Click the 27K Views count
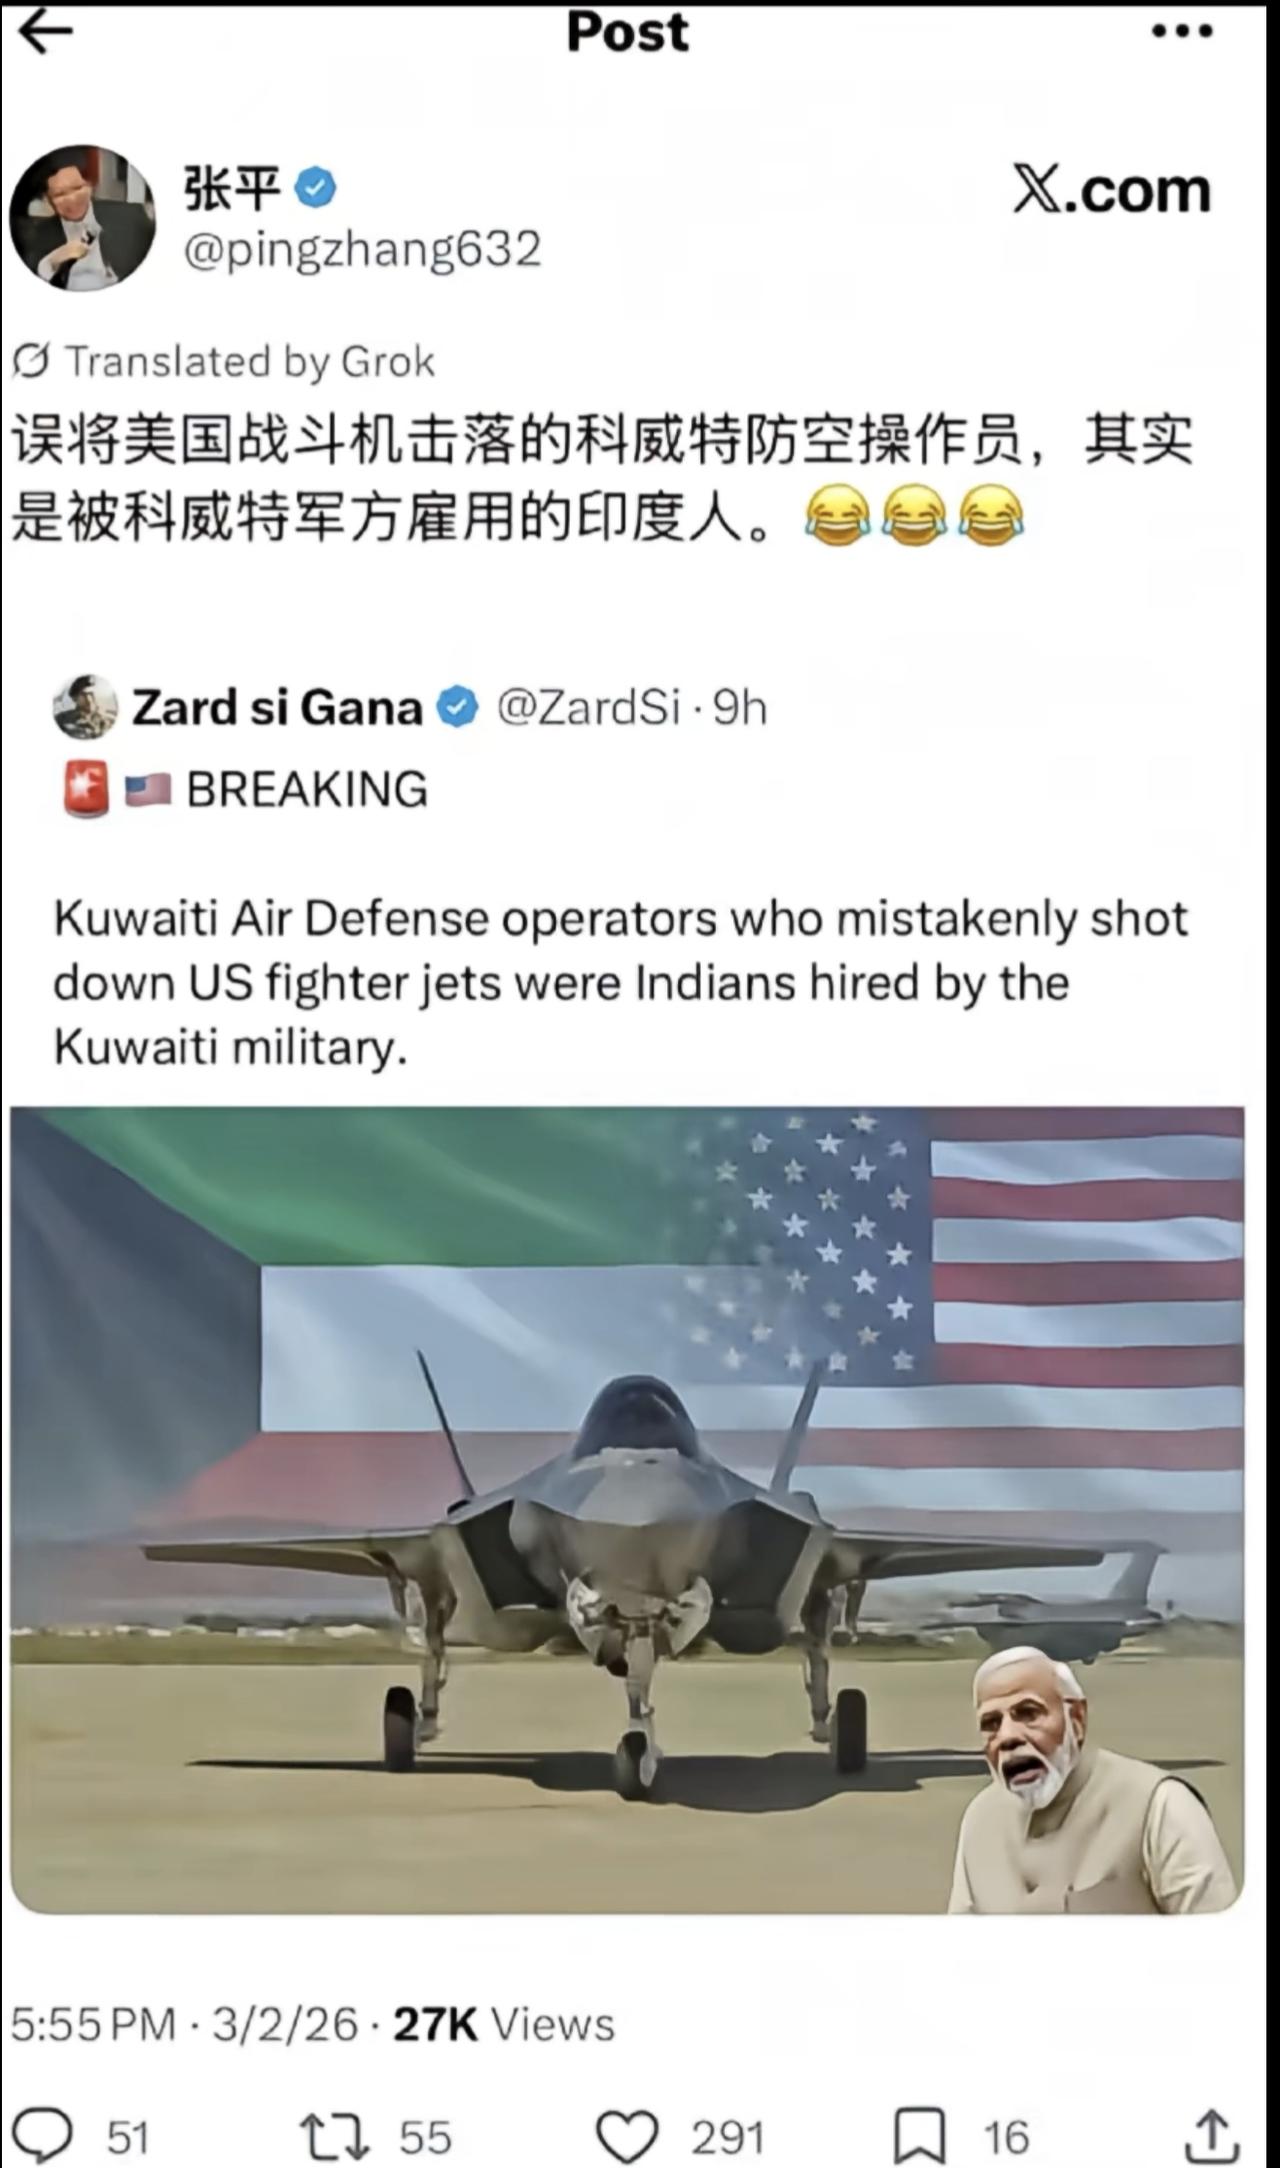Screen dimensions: 1280x2168 [504, 2025]
